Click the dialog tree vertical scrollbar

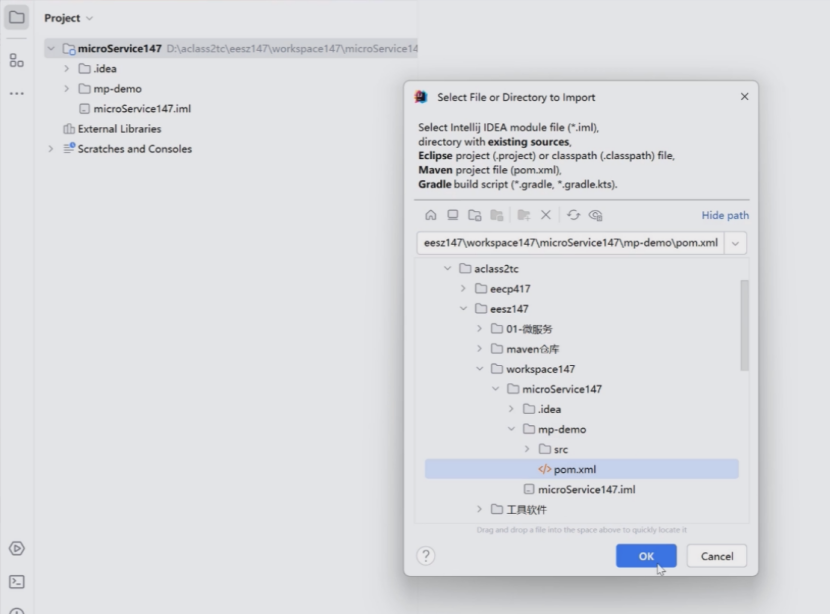(x=744, y=326)
